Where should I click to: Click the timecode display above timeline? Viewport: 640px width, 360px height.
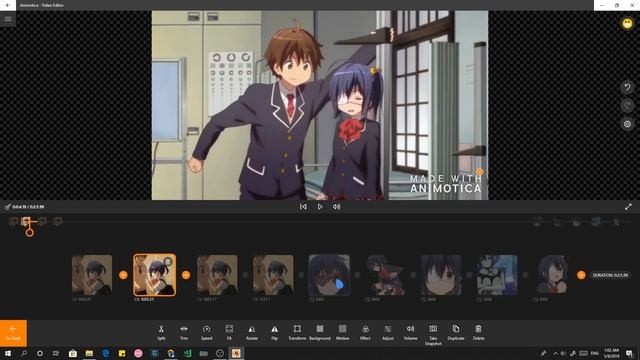pos(28,207)
